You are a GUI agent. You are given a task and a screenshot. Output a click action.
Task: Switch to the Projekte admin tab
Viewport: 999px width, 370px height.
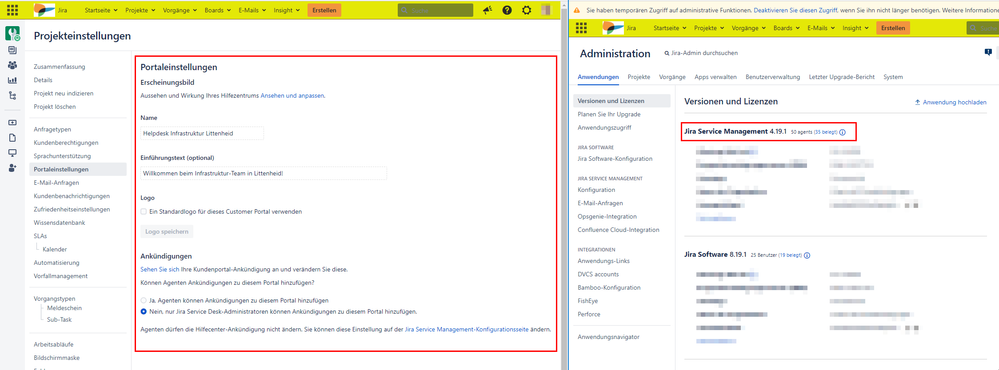pyautogui.click(x=639, y=77)
